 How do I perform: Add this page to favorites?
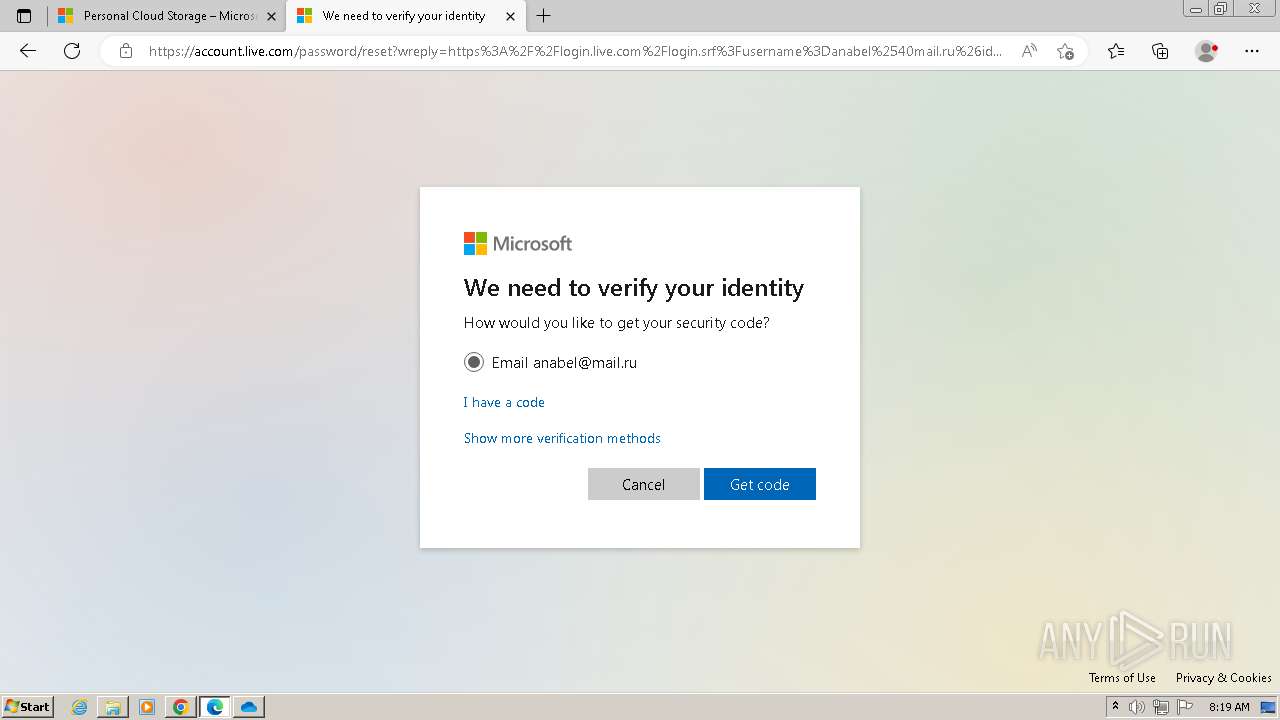(x=1065, y=51)
